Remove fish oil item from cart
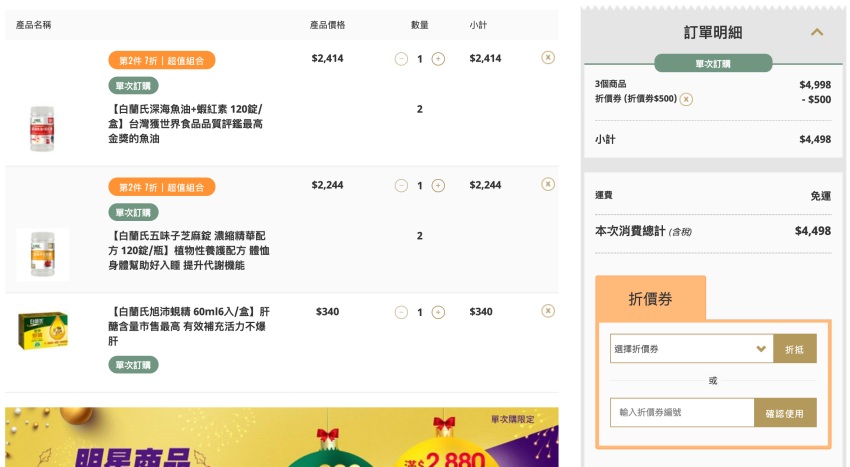This screenshot has height=467, width=850. [x=548, y=57]
